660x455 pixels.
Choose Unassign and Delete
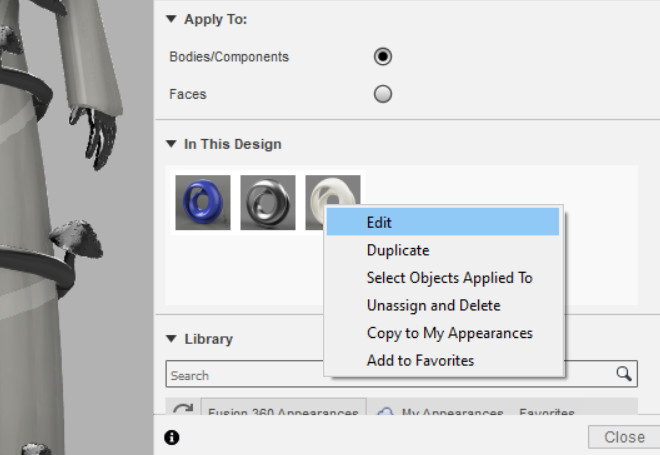point(443,305)
